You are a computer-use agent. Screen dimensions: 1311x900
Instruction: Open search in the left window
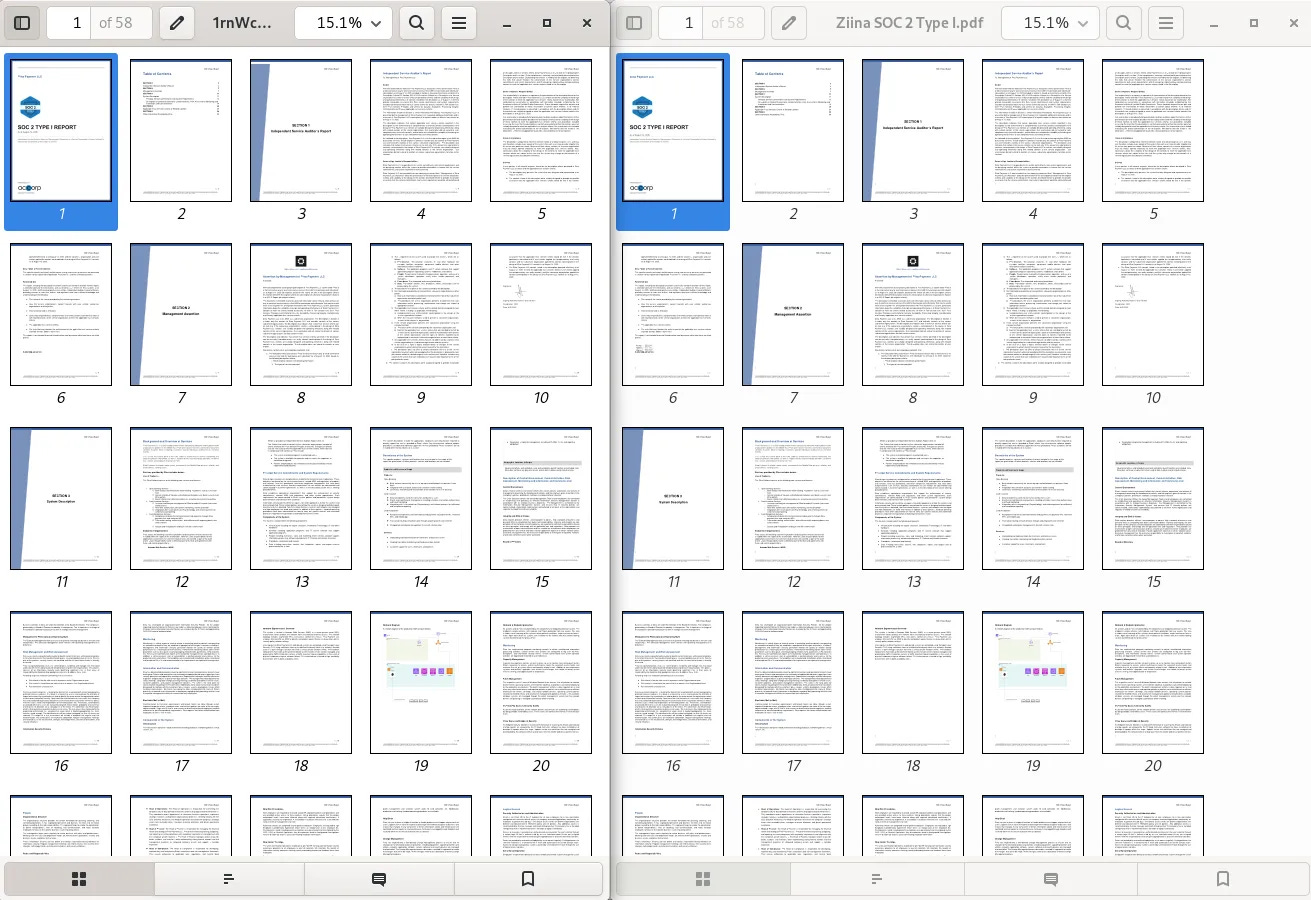point(416,22)
